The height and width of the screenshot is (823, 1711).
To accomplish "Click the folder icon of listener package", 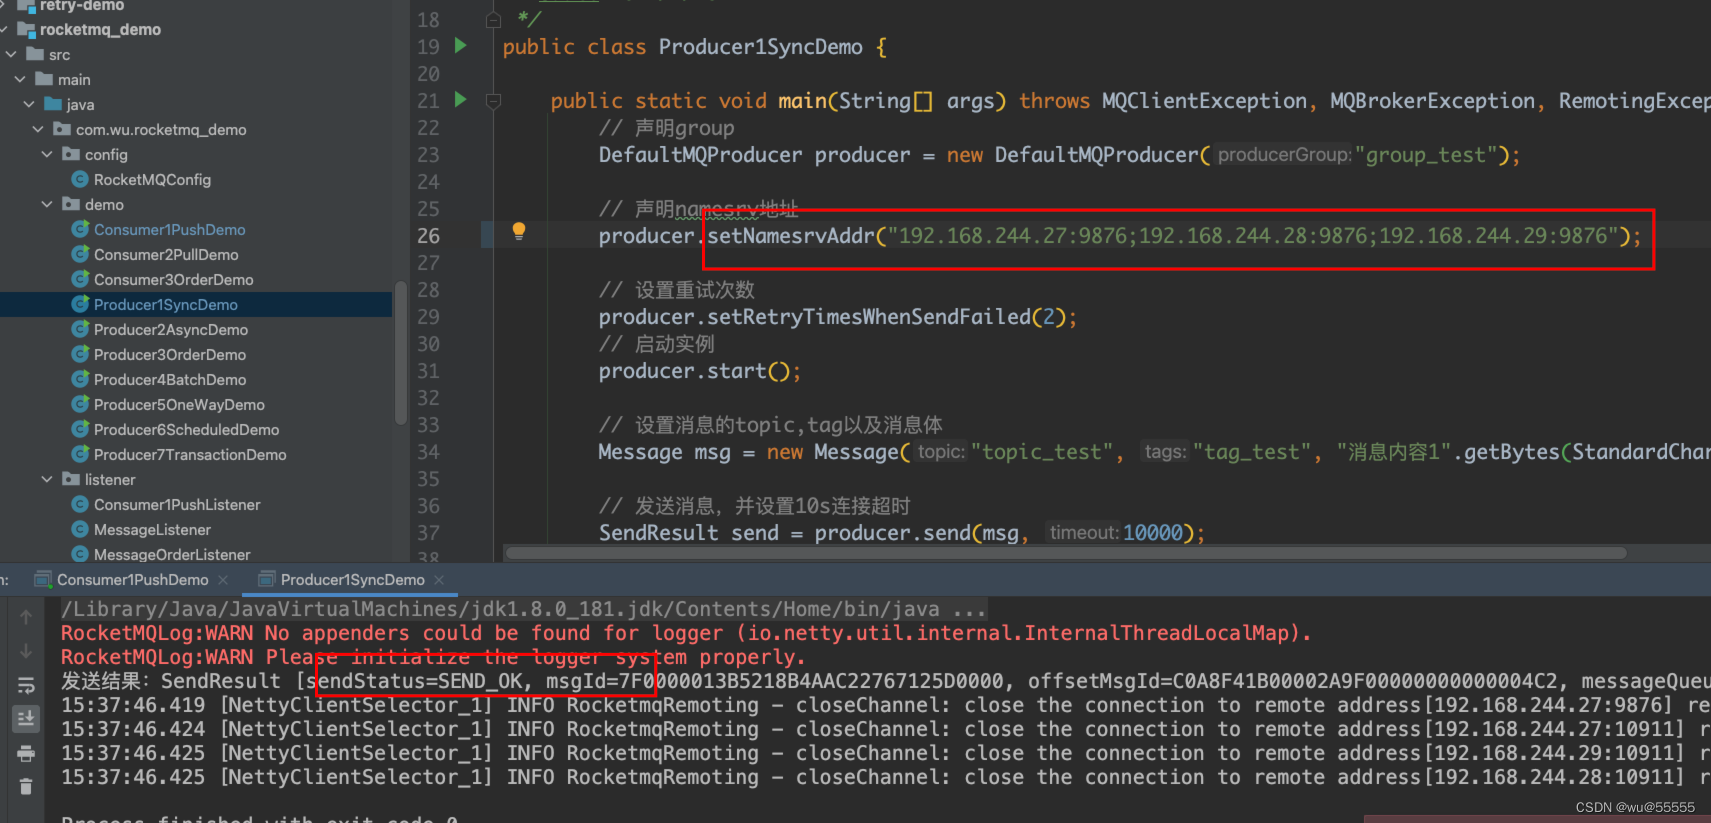I will (x=71, y=479).
